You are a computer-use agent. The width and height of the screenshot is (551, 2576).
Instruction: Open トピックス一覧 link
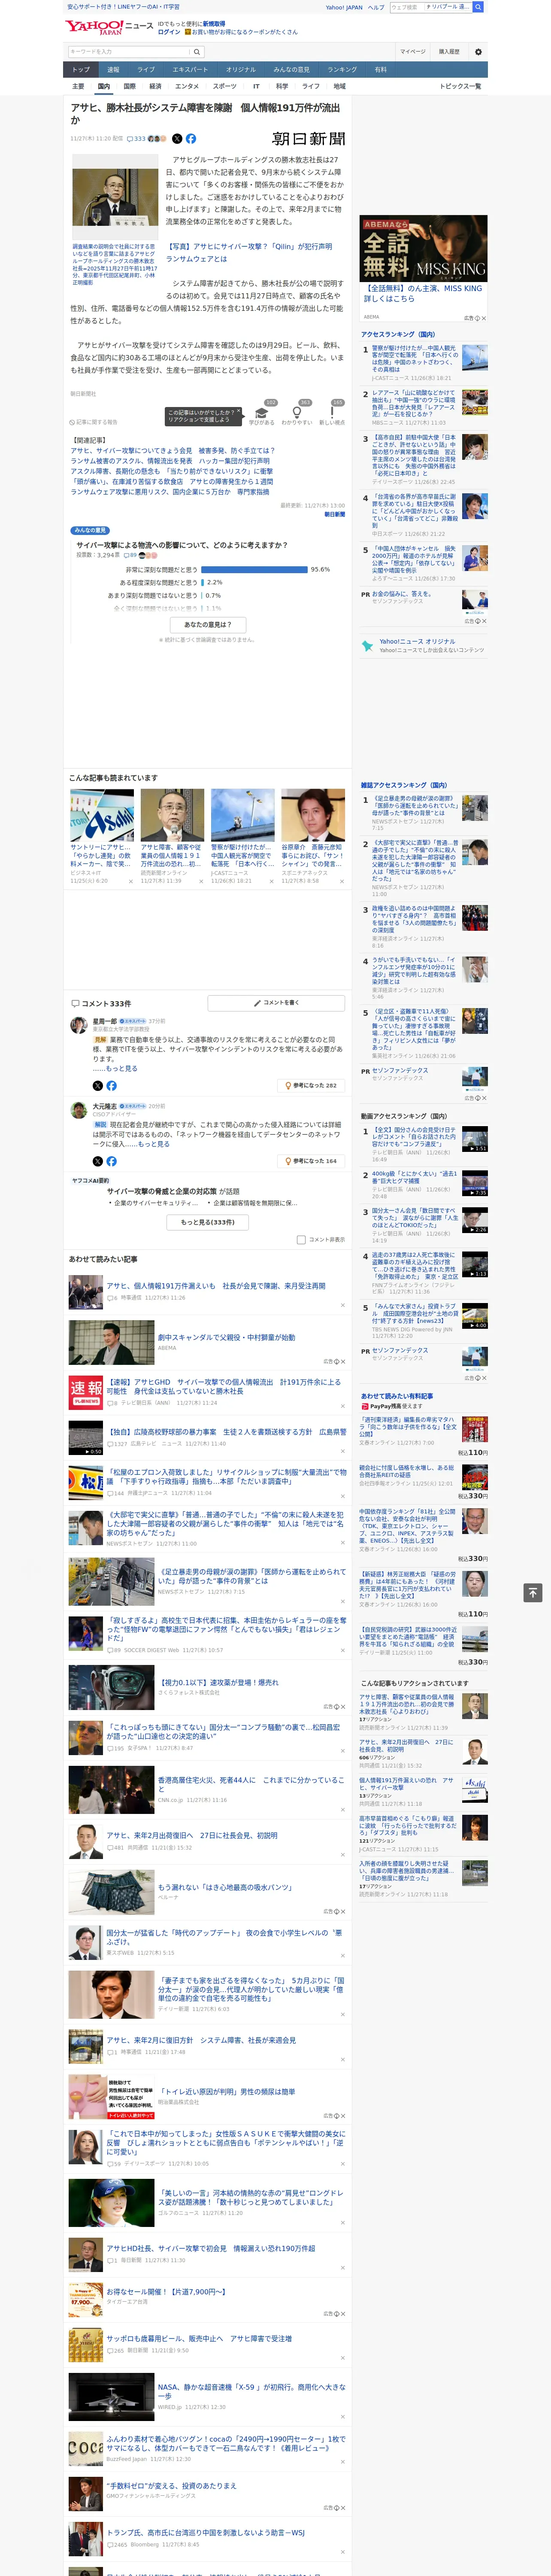tap(460, 86)
